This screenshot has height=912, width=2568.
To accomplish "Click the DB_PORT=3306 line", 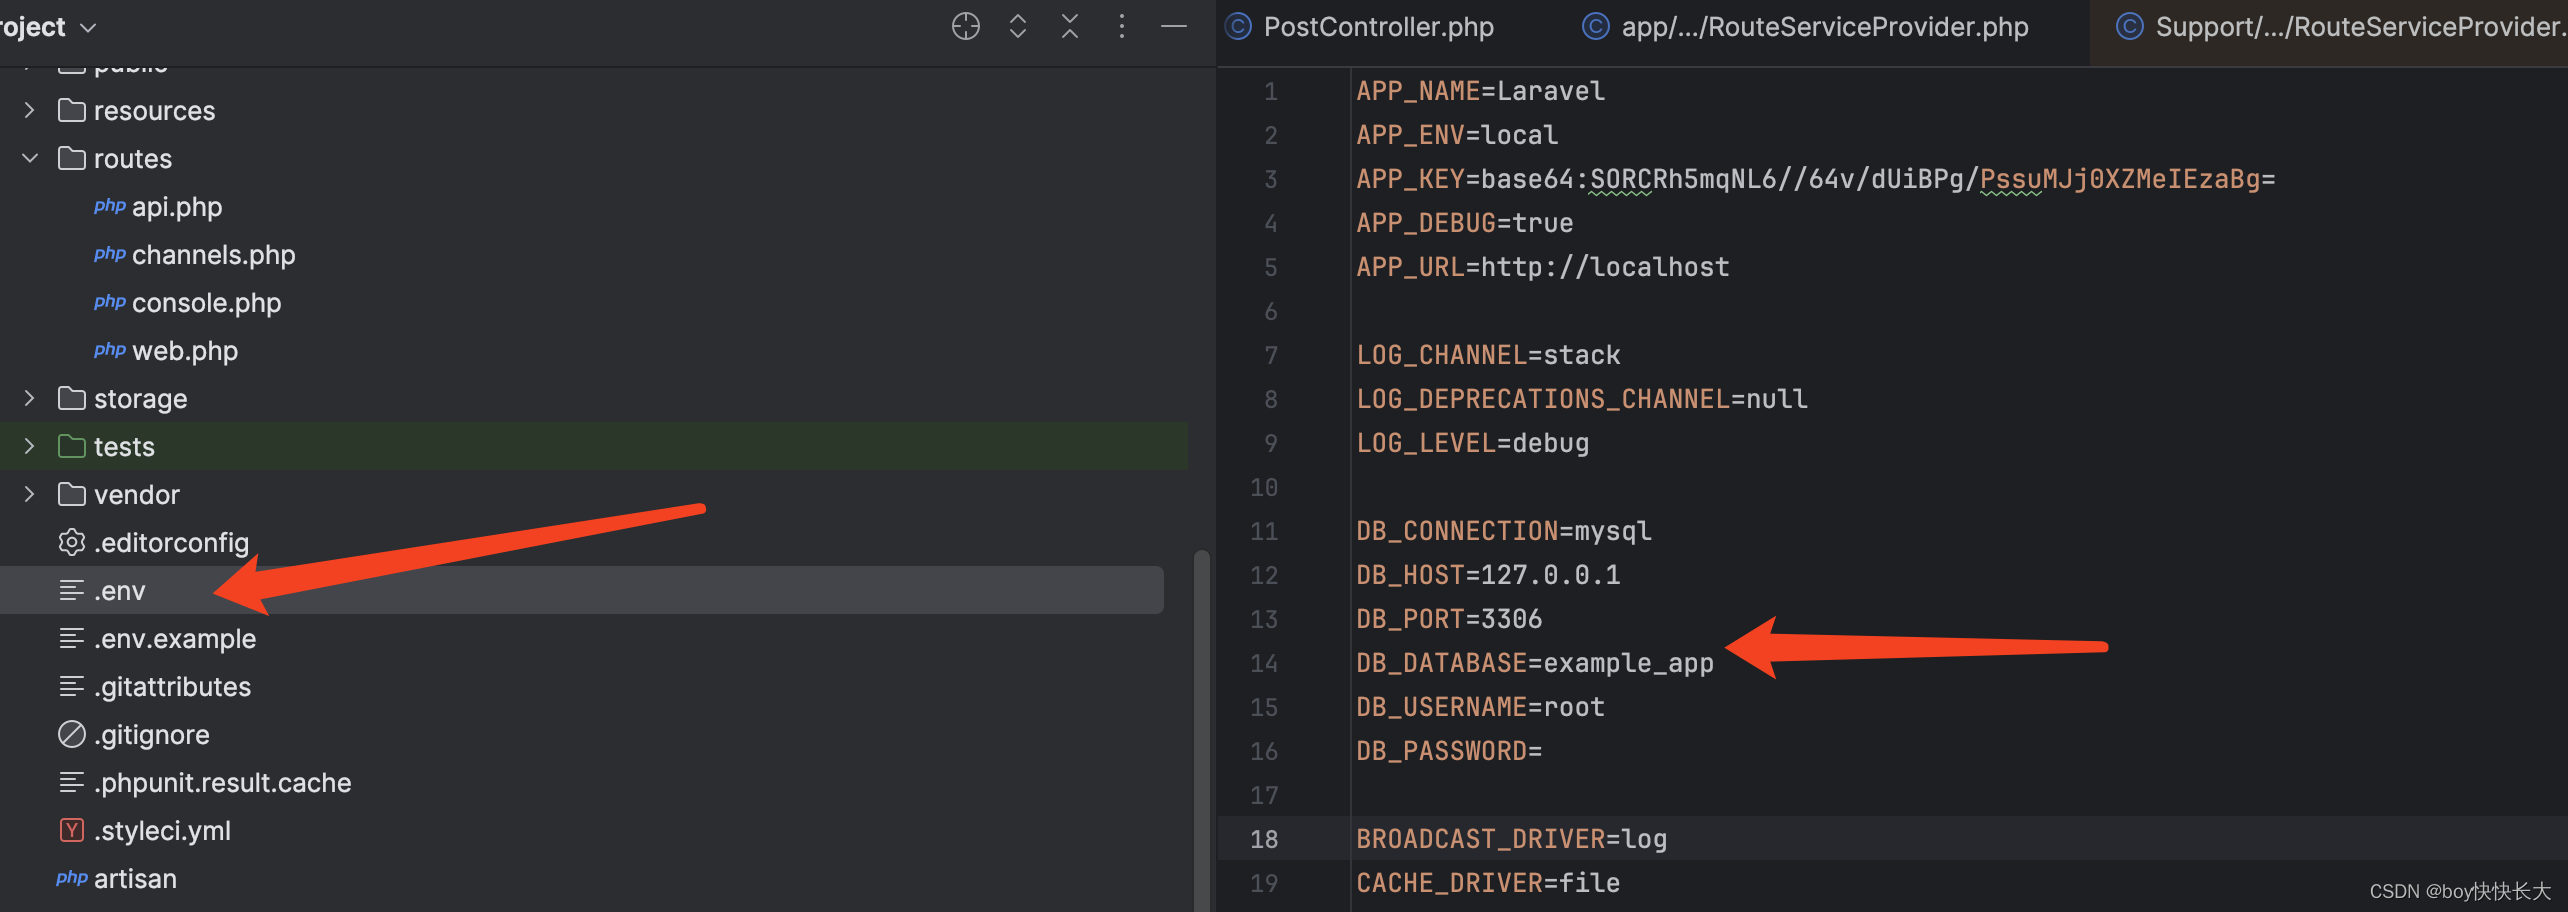I will [1449, 619].
